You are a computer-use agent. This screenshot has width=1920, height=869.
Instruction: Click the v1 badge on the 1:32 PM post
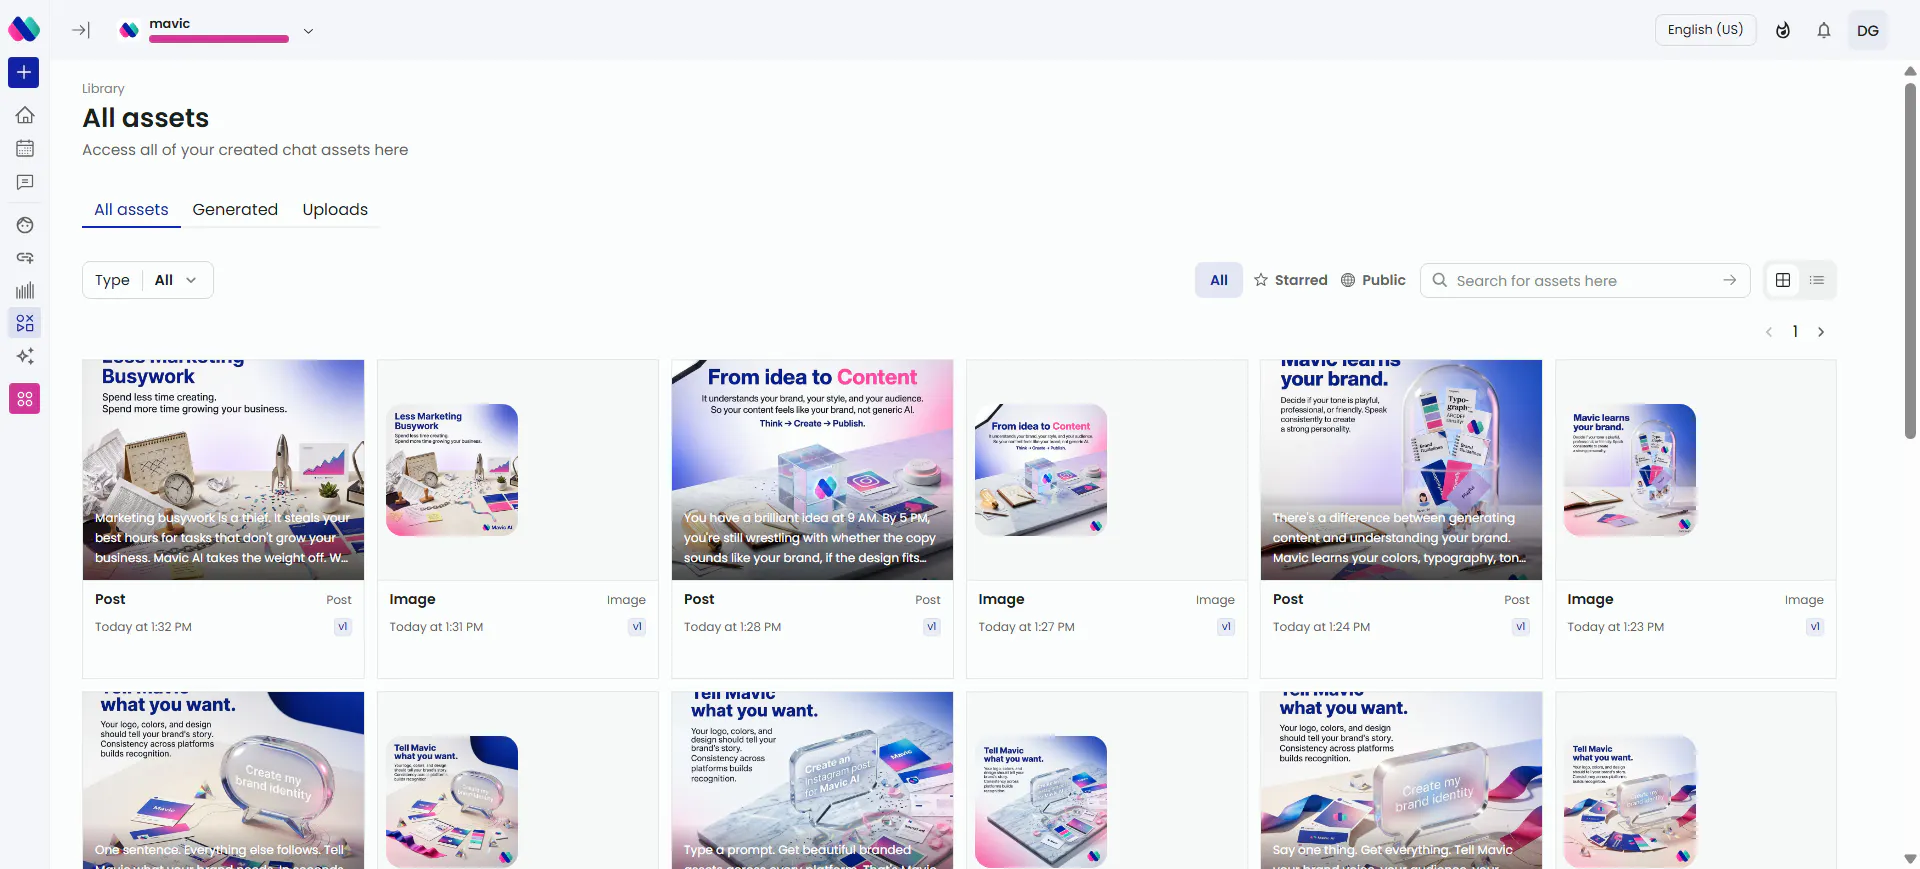coord(343,627)
